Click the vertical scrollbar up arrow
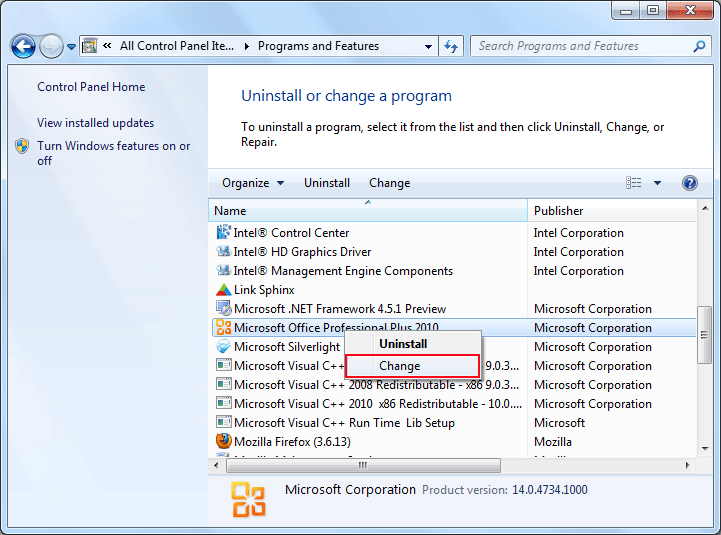721x535 pixels. point(705,208)
